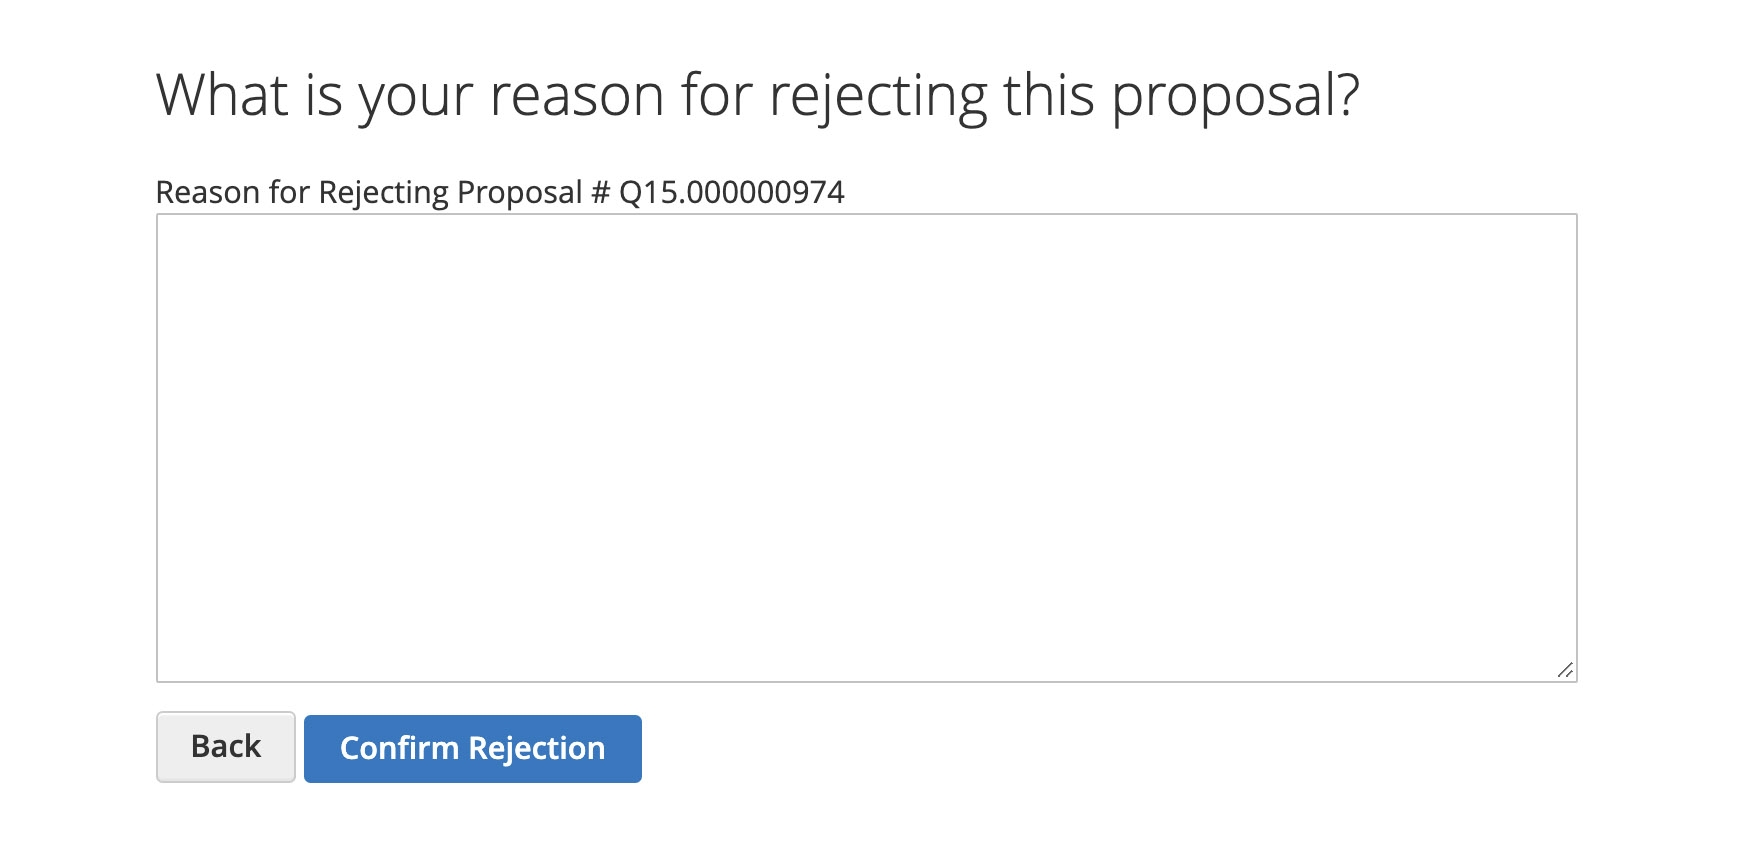Image resolution: width=1738 pixels, height=848 pixels.
Task: Click the Confirm Rejection button
Action: (x=473, y=749)
